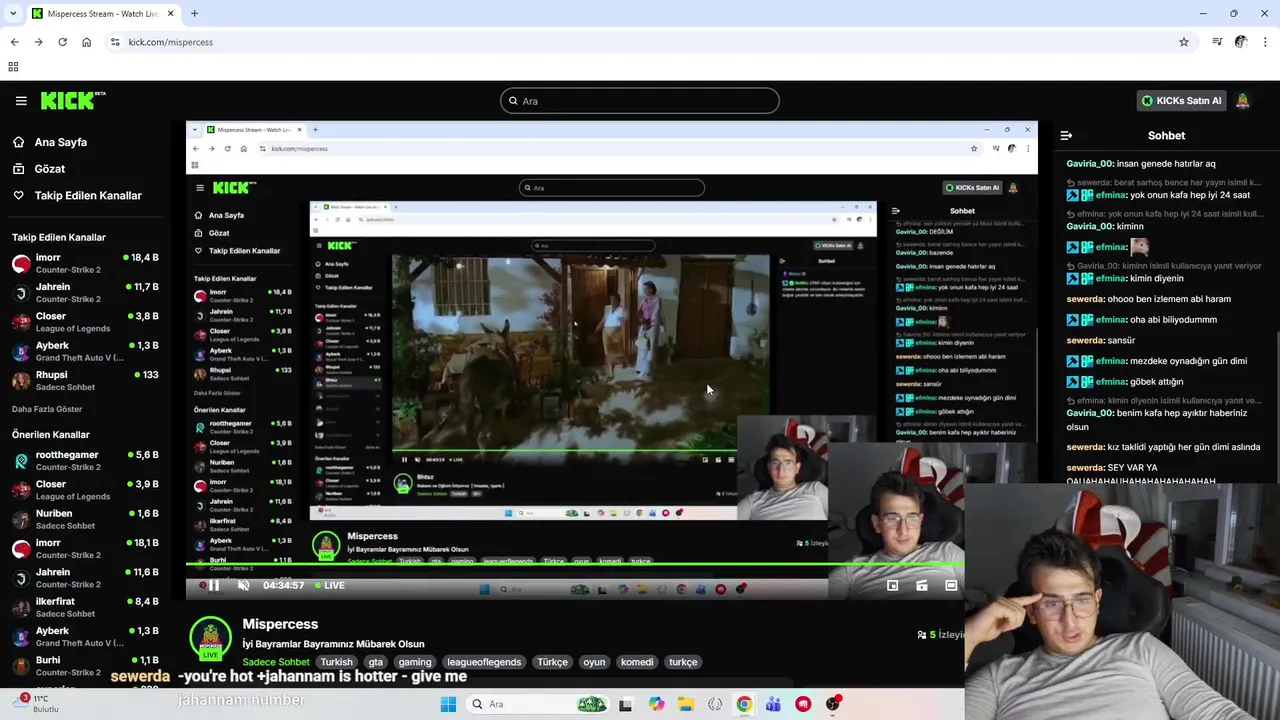This screenshot has width=1280, height=720.
Task: Click Gaviria_00's name on 'benim kafa hep' message
Action: pos(1090,413)
